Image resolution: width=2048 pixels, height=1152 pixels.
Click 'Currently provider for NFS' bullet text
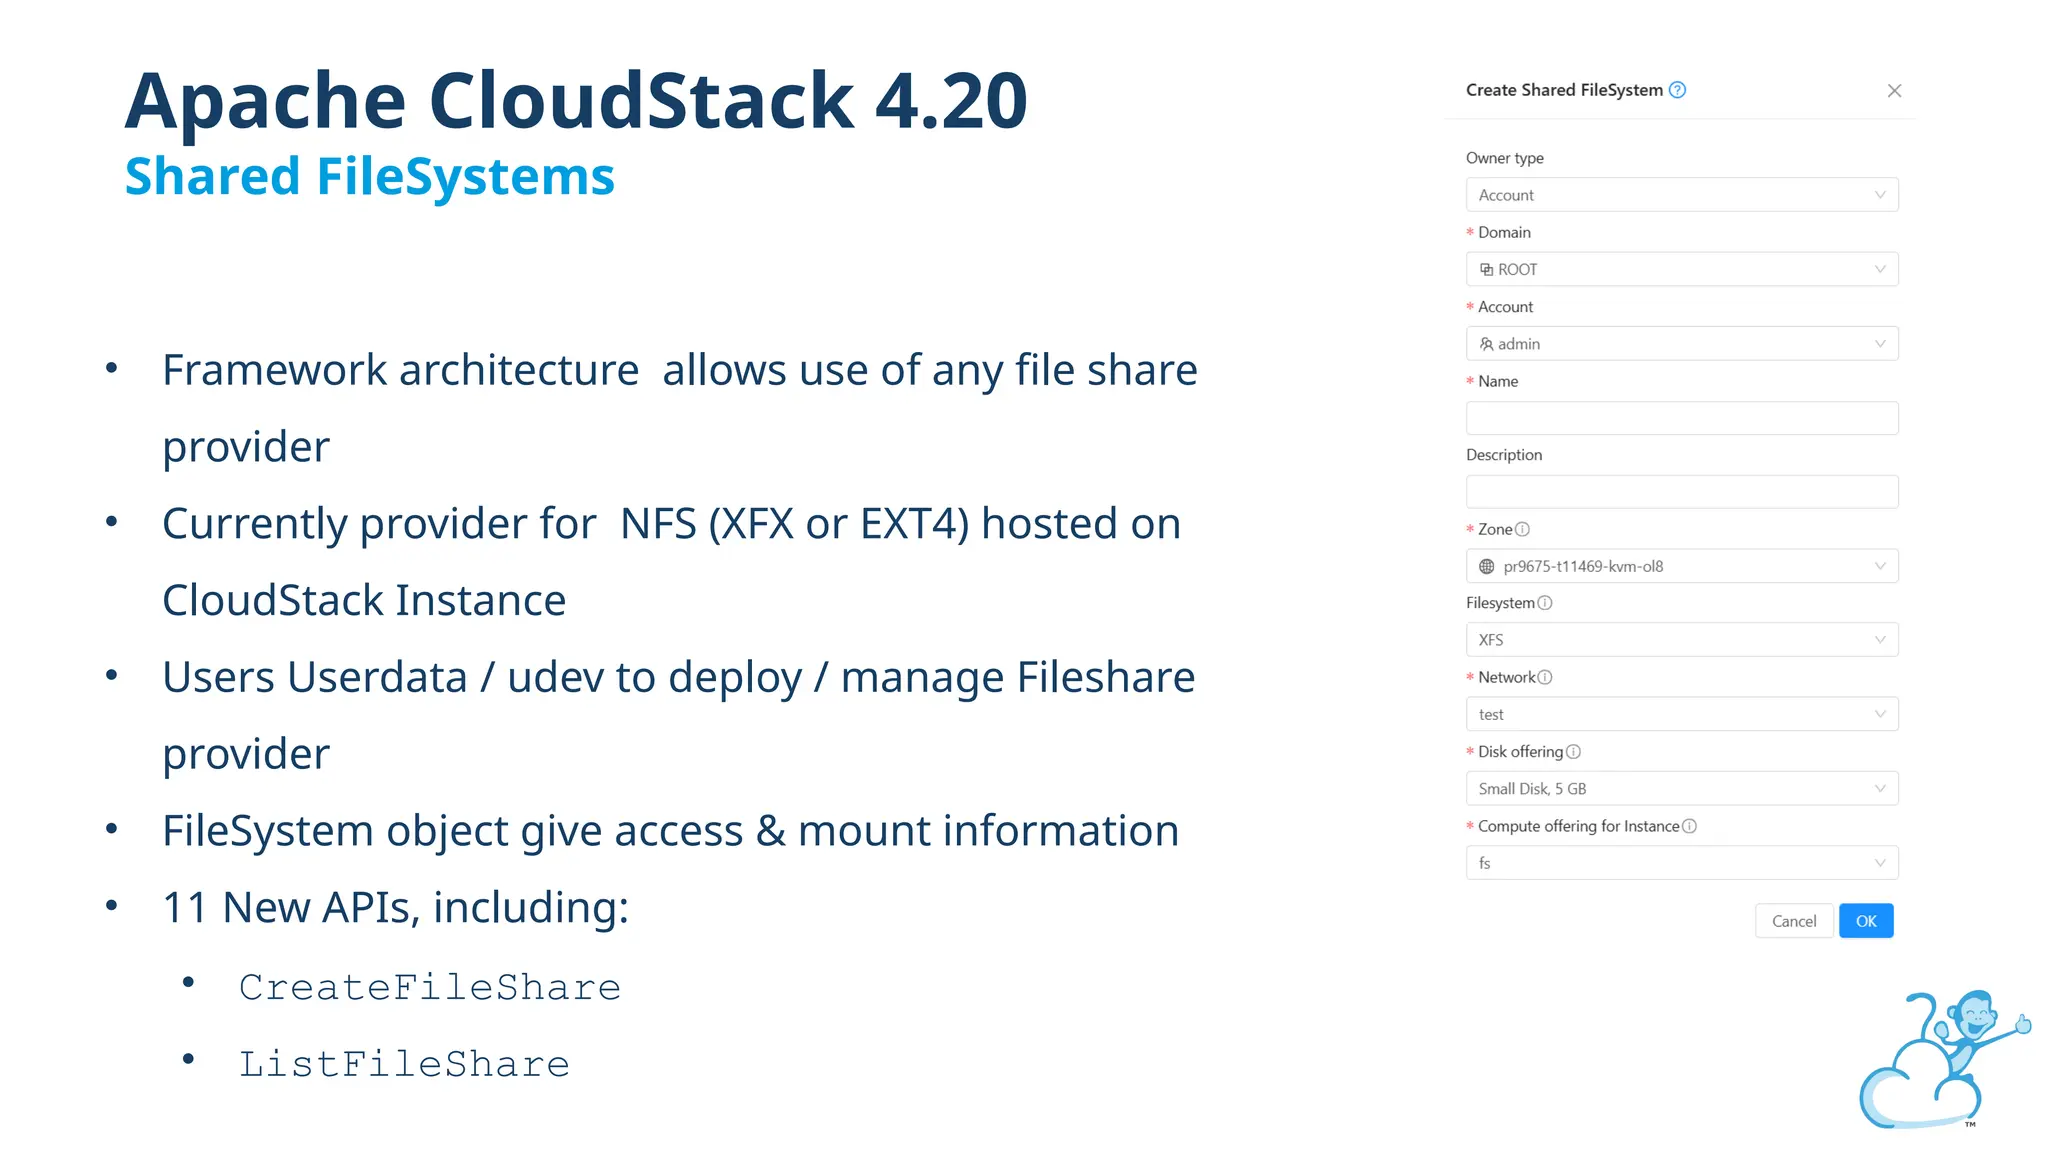pyautogui.click(x=672, y=562)
